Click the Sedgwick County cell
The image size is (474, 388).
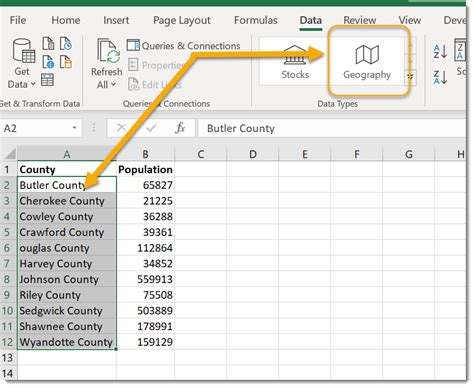click(x=67, y=310)
